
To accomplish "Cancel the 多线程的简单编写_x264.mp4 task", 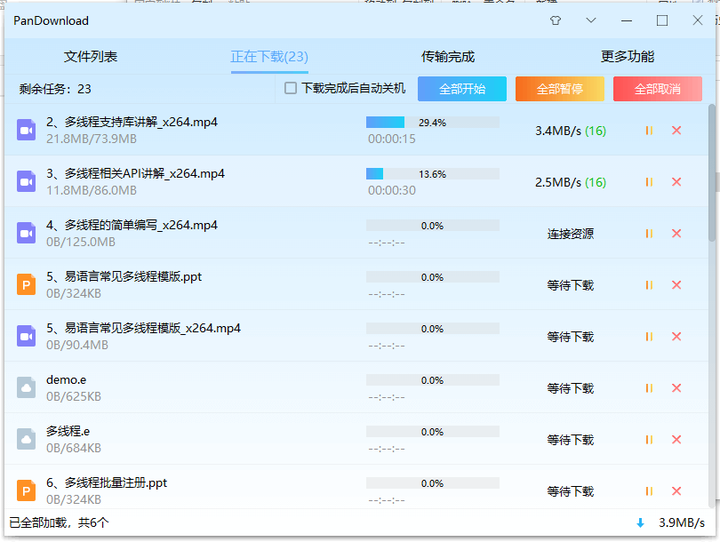I will coord(676,233).
